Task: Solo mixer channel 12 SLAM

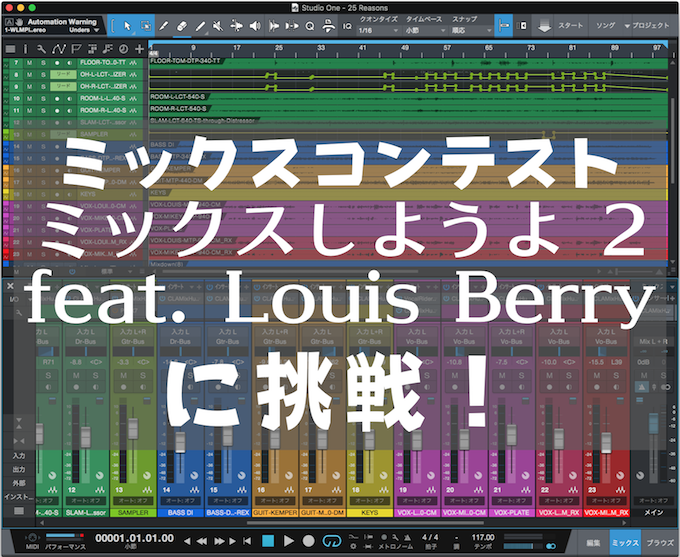Action: [x=95, y=375]
